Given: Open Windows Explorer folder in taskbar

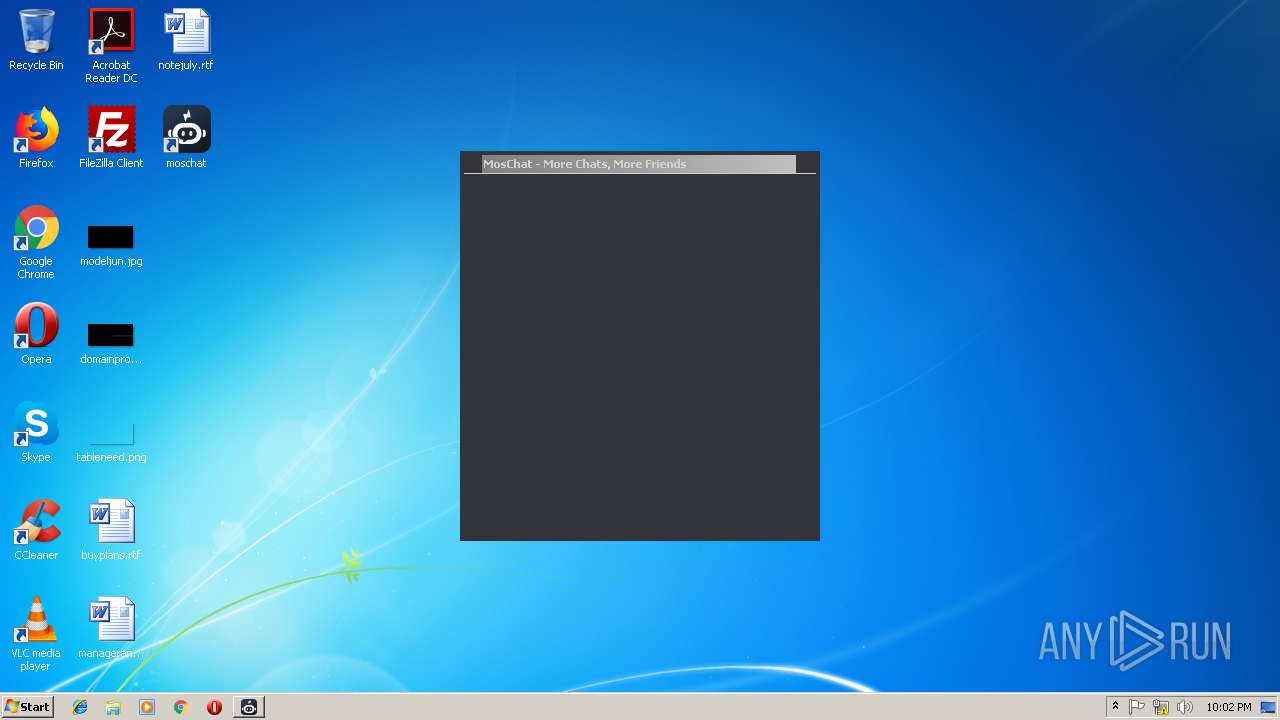Looking at the screenshot, I should [x=113, y=707].
